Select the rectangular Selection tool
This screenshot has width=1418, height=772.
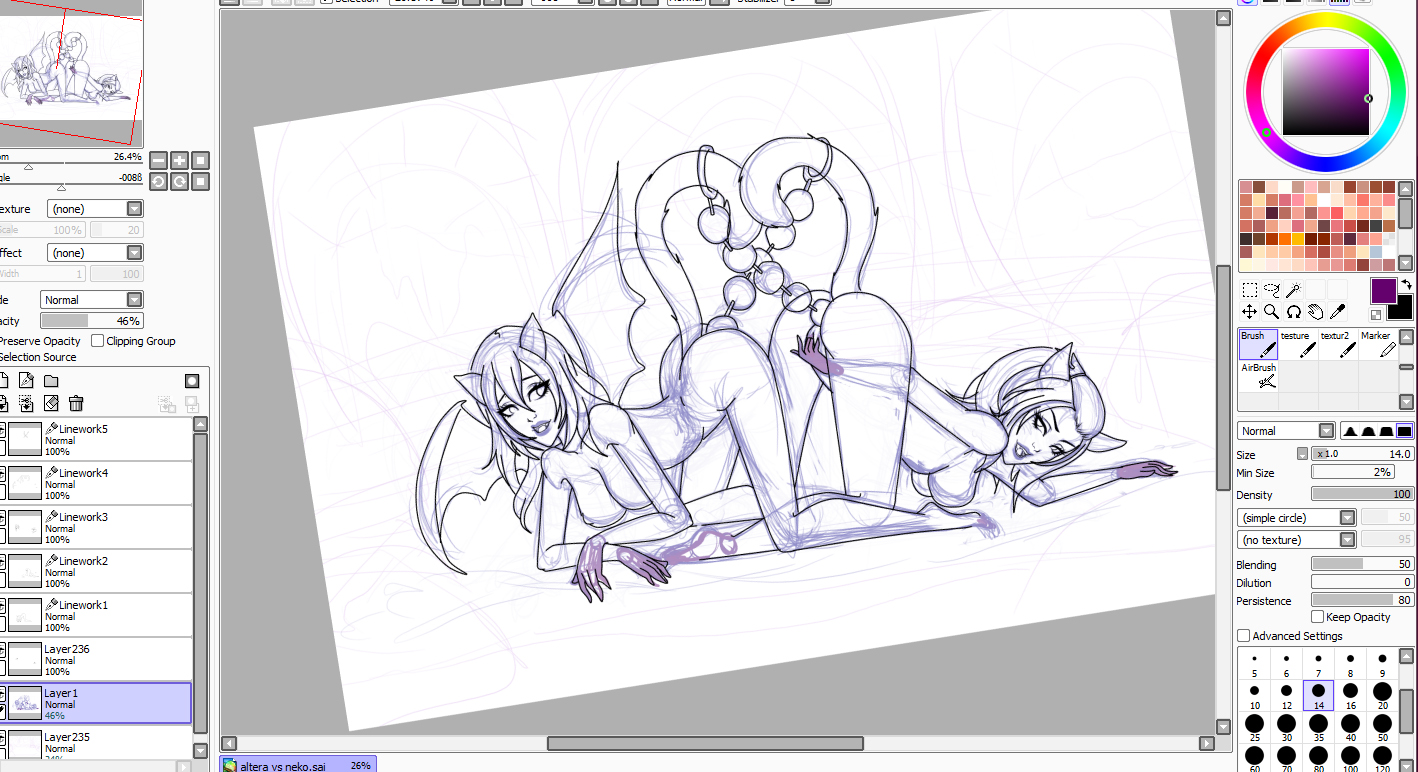click(x=1250, y=291)
